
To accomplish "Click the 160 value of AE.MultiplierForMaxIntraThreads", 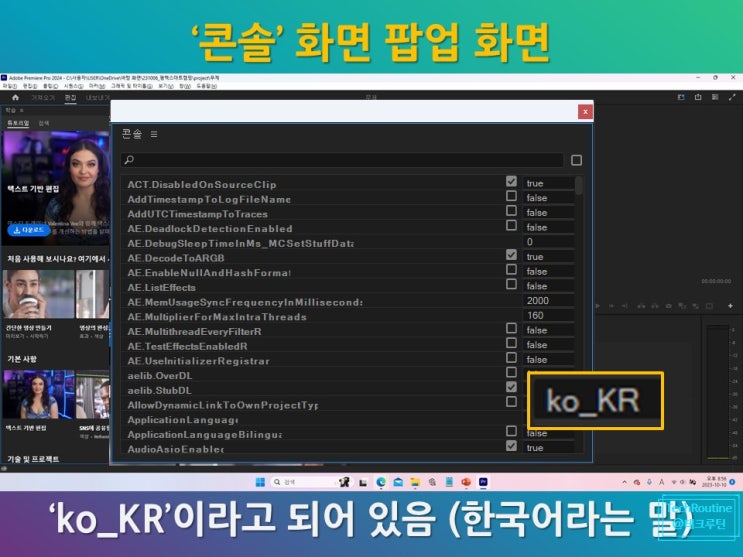I will (x=548, y=315).
